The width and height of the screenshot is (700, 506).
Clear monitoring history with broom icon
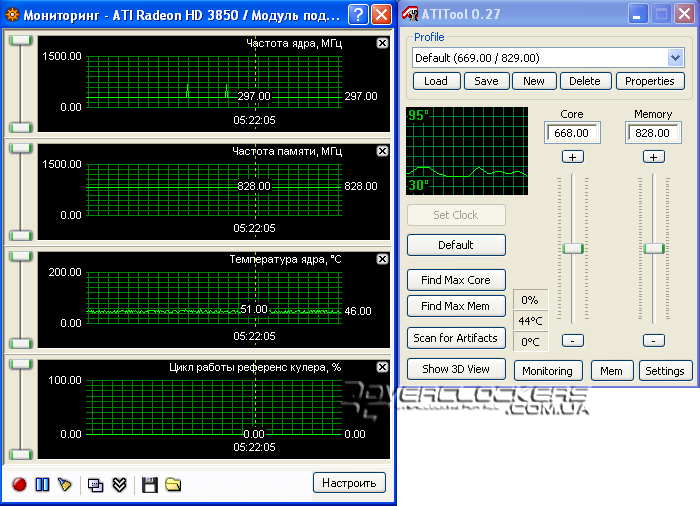point(65,484)
